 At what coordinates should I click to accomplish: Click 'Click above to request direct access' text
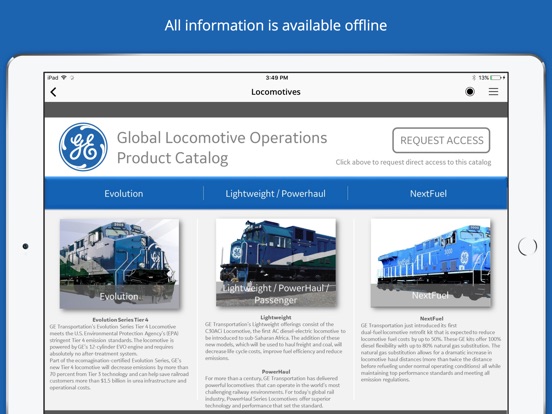point(413,162)
